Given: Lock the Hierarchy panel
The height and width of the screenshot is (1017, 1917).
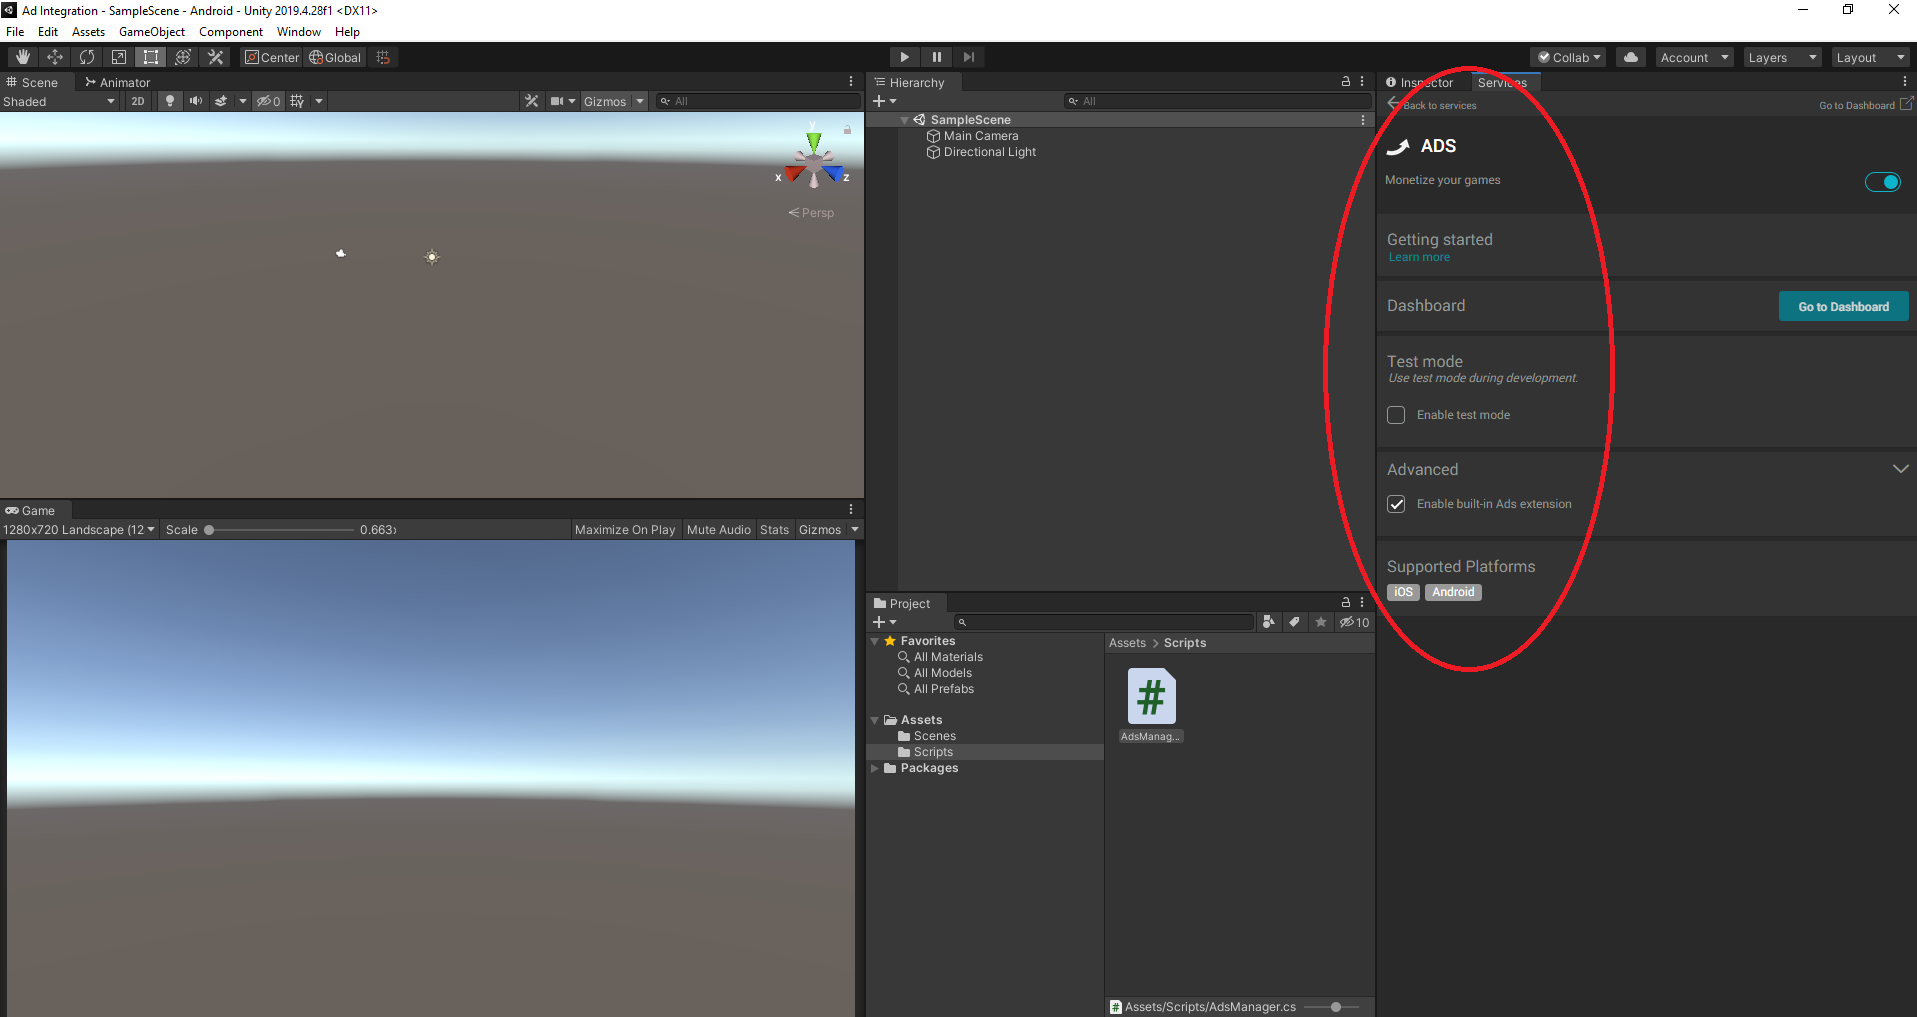Looking at the screenshot, I should pos(1346,82).
